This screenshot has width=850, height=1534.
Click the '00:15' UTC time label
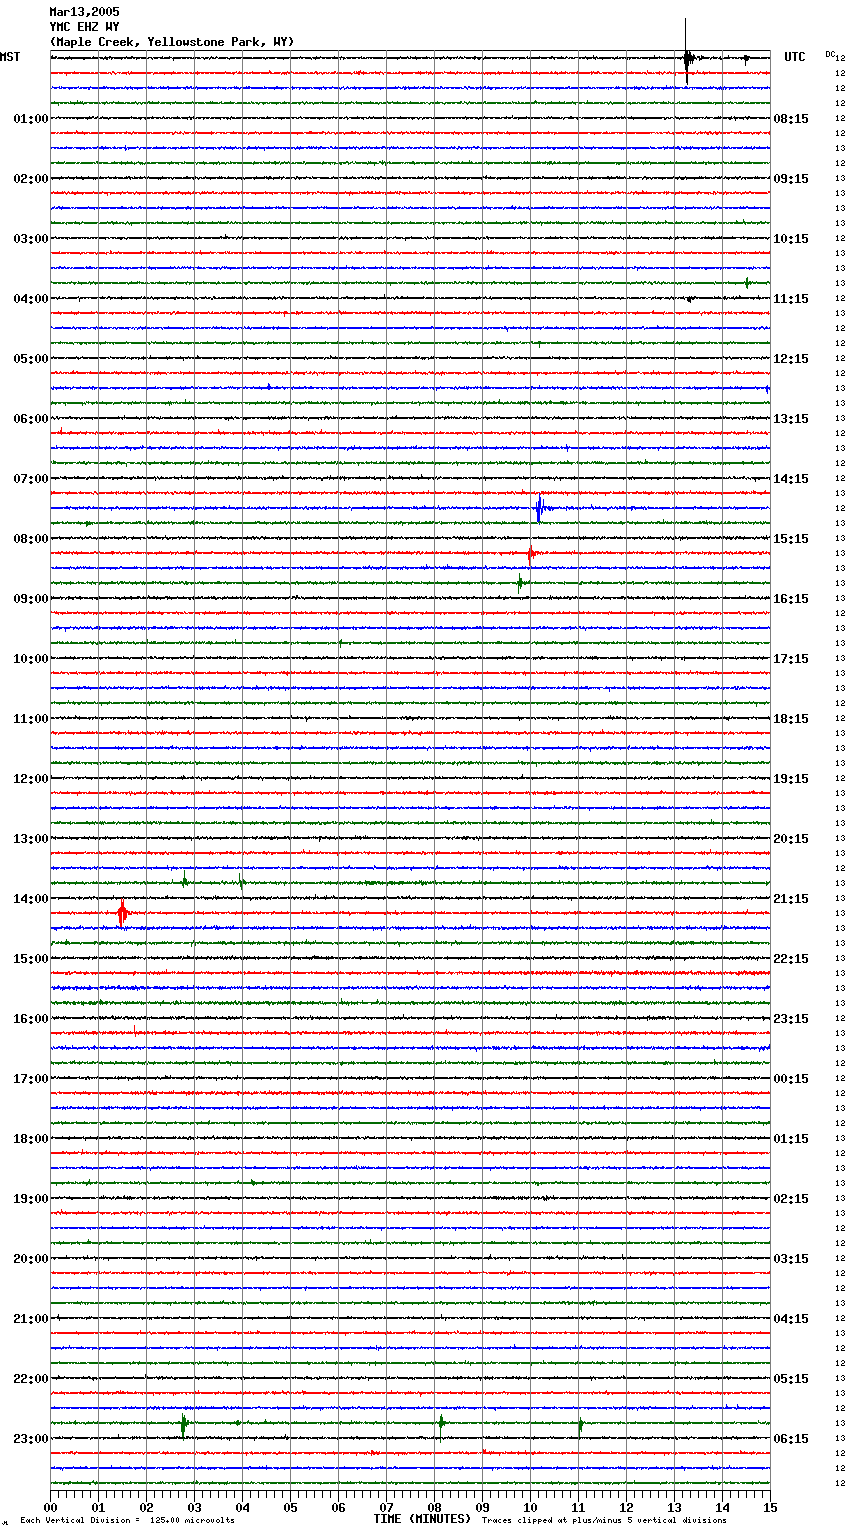tap(791, 1079)
